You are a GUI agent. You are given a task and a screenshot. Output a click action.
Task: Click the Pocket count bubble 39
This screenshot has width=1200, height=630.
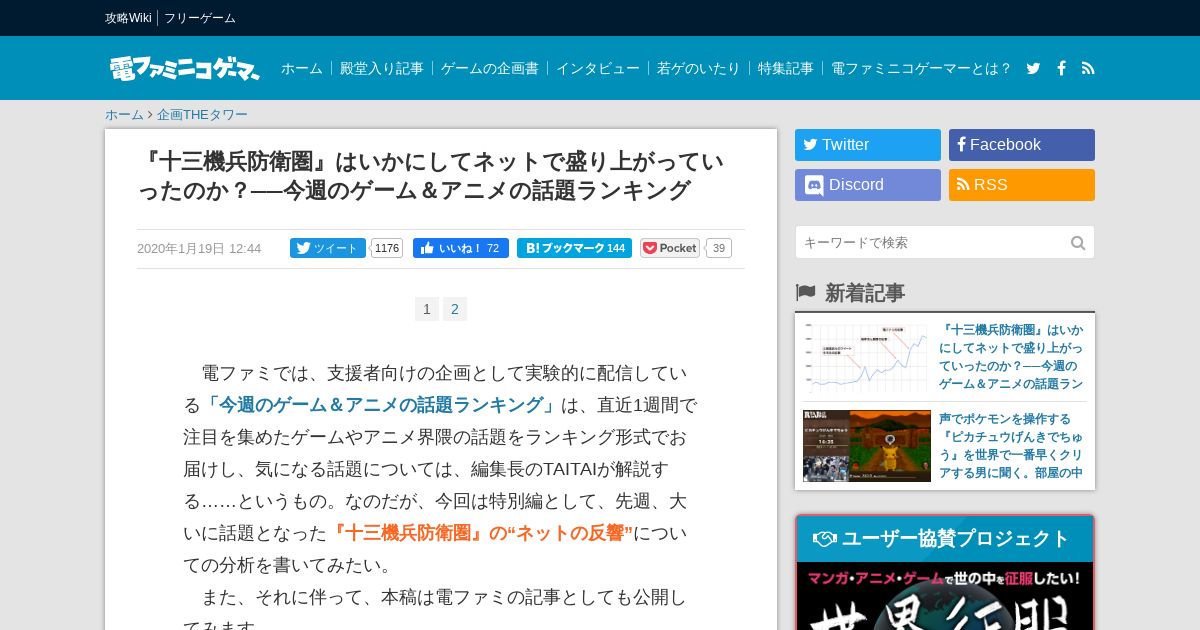click(719, 248)
